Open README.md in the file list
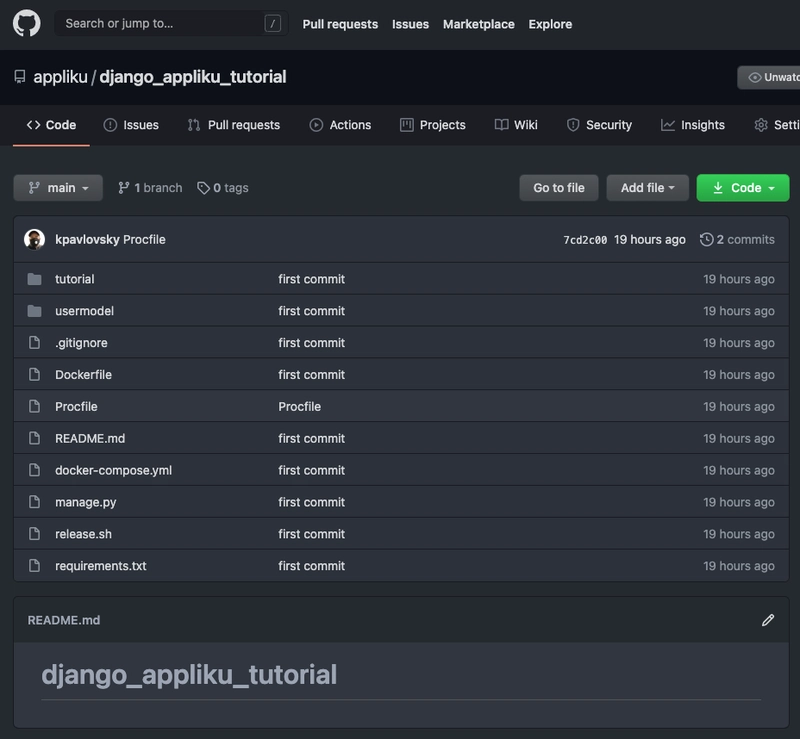Image resolution: width=800 pixels, height=739 pixels. click(90, 438)
